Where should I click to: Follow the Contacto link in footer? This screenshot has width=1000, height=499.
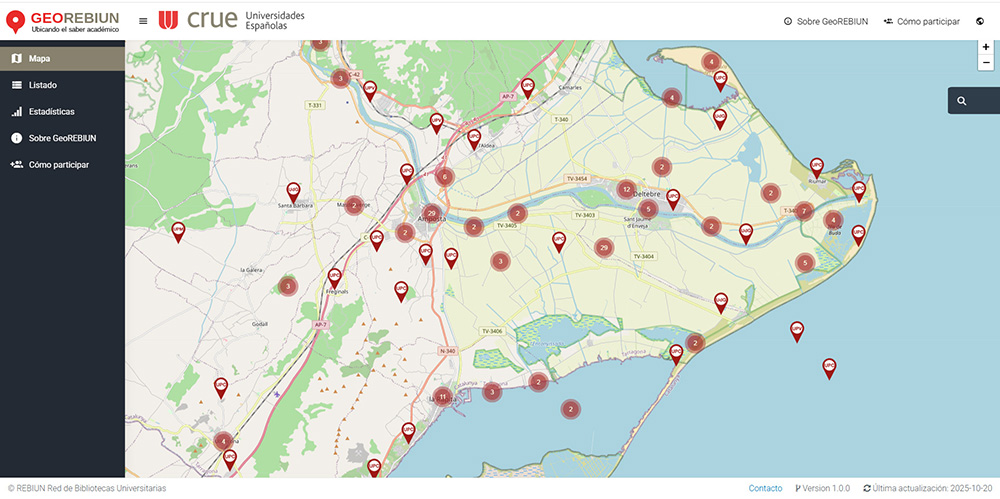click(765, 488)
